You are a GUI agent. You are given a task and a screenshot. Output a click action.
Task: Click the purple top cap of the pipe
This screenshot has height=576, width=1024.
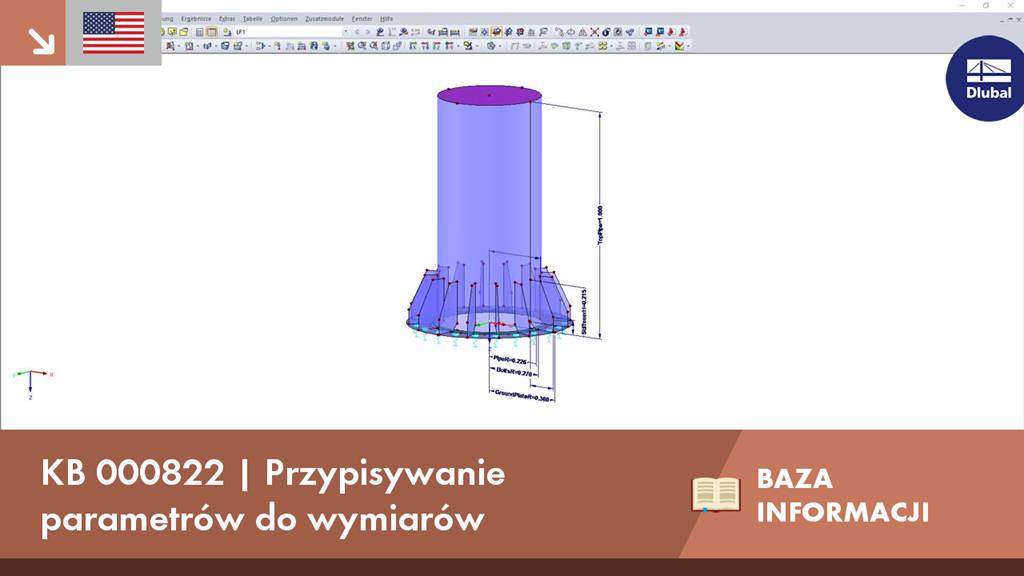coord(489,95)
